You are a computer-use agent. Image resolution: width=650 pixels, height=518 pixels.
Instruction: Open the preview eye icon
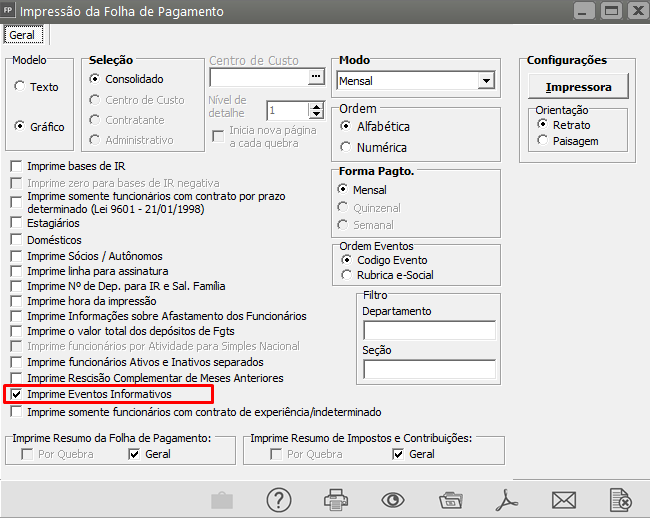(392, 499)
